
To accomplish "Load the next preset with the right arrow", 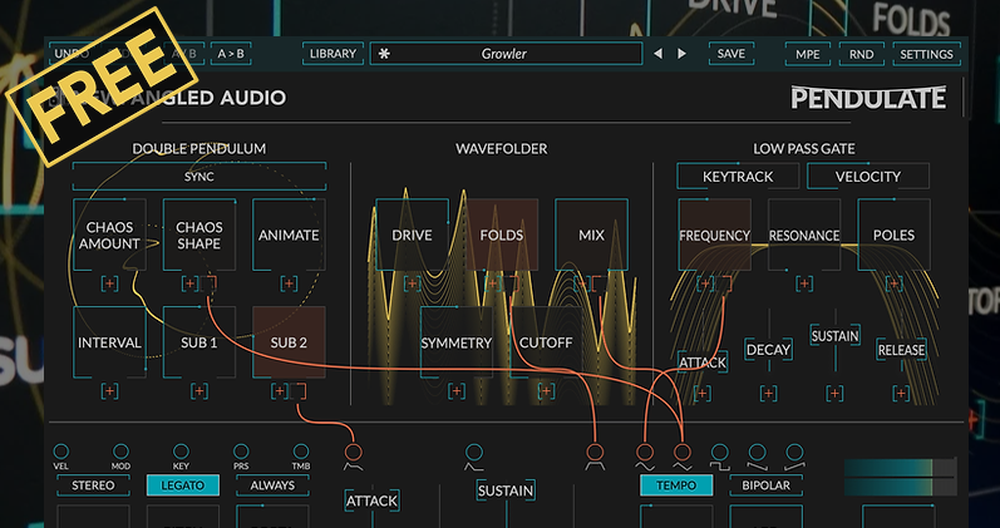I will [x=682, y=54].
